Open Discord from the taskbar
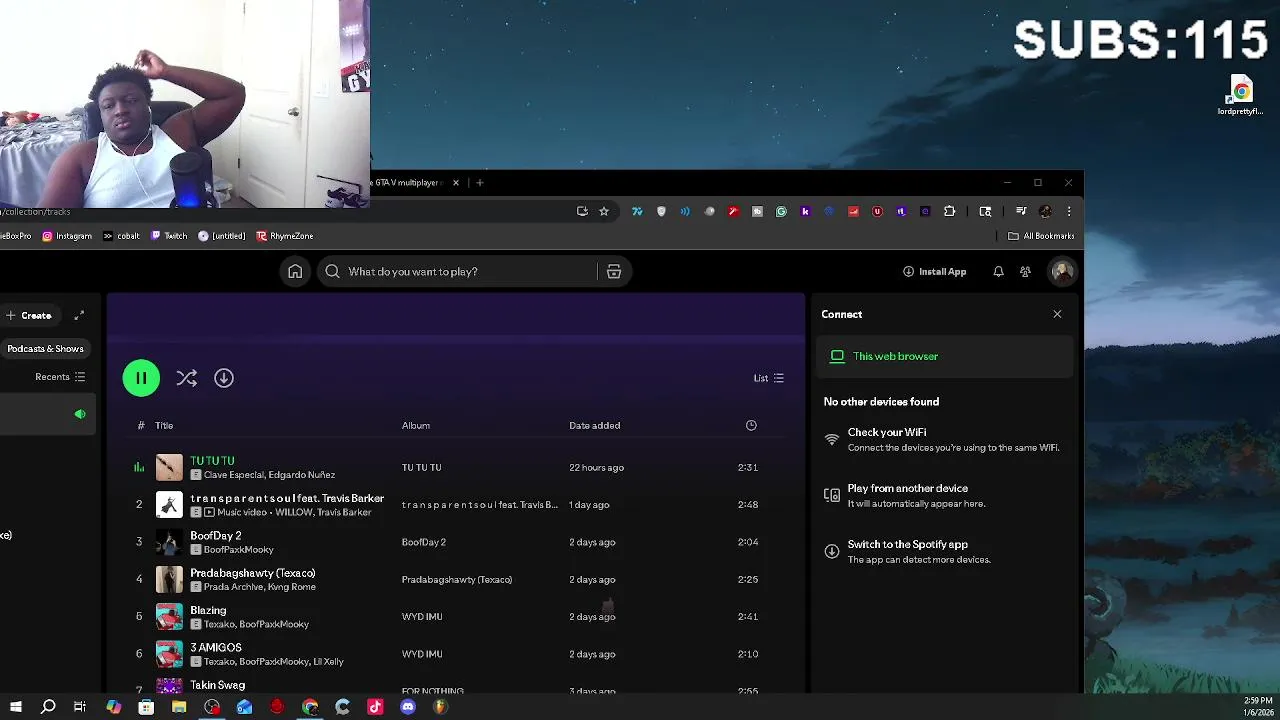 [x=408, y=707]
